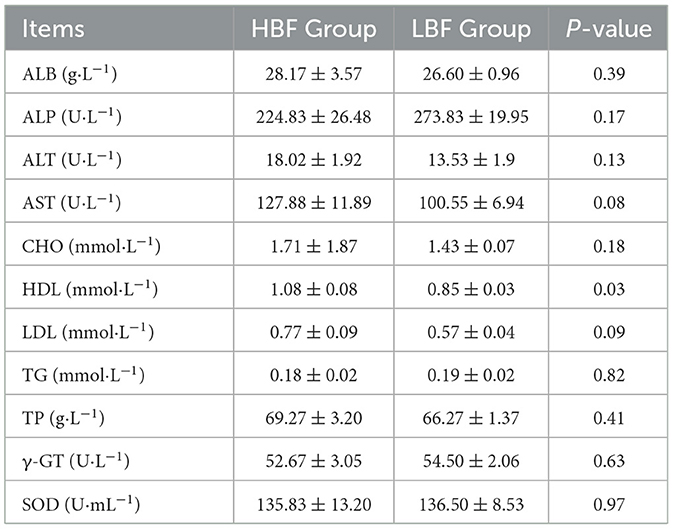Click the γ-GT row label
The height and width of the screenshot is (529, 673).
tap(74, 460)
